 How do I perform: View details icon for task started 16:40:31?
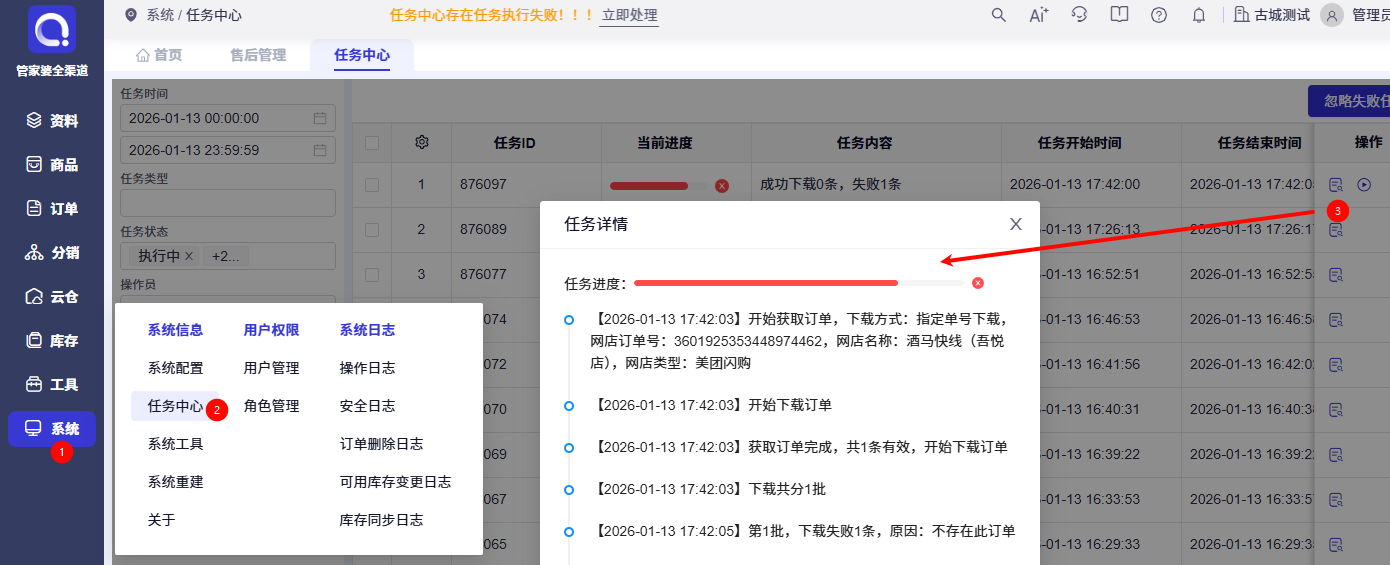coord(1335,410)
